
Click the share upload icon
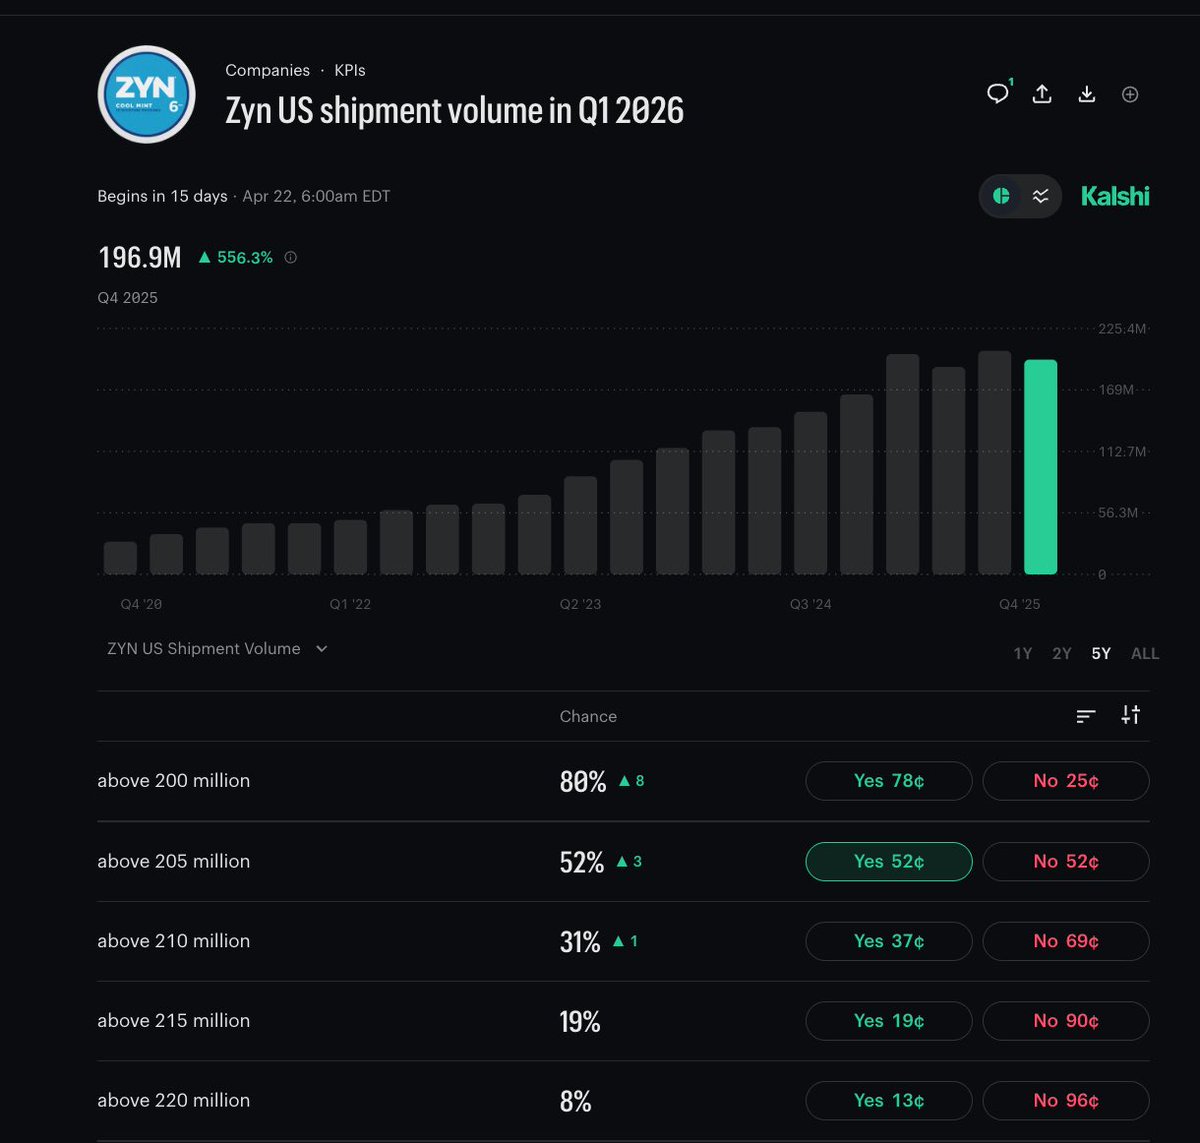pos(1042,94)
